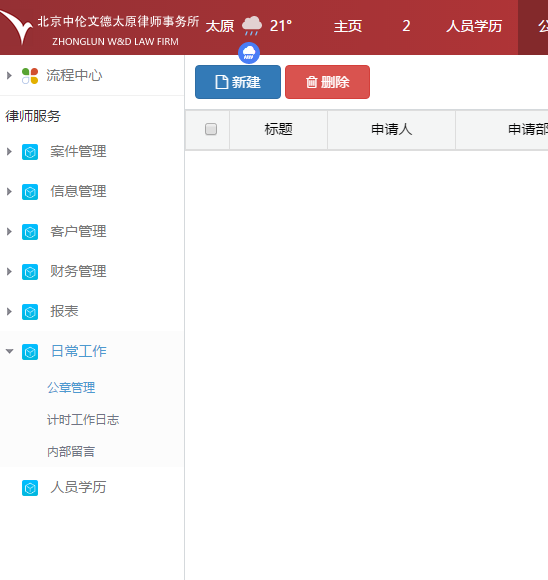Click the cube icon next to 客户管理
Screen dimensions: 548x580
(x=30, y=232)
